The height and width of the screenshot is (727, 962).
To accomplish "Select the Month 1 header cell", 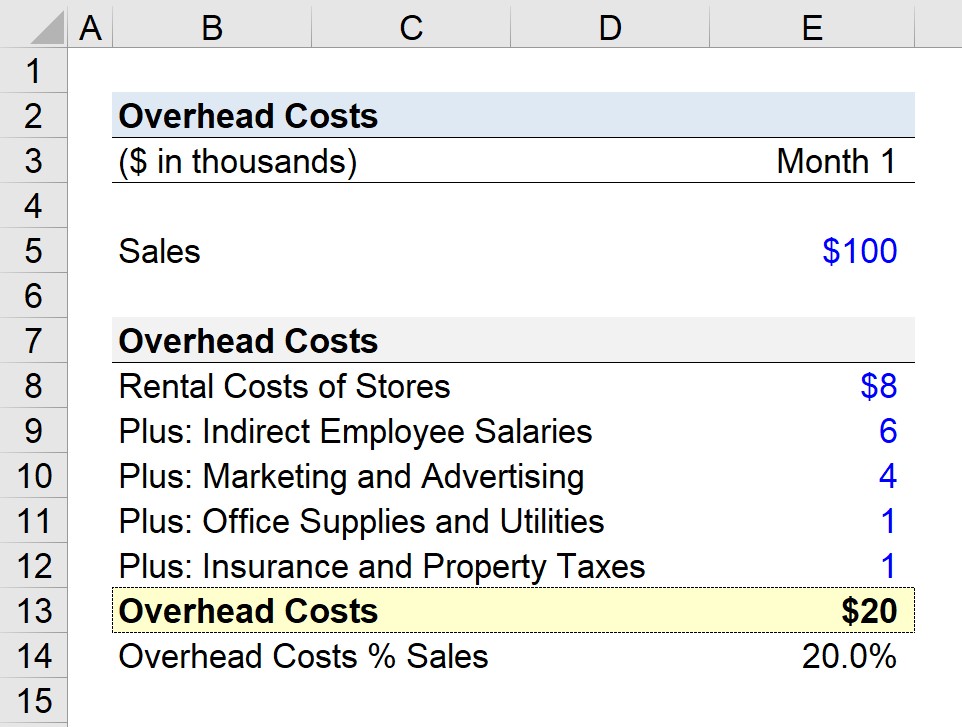I will pyautogui.click(x=811, y=161).
